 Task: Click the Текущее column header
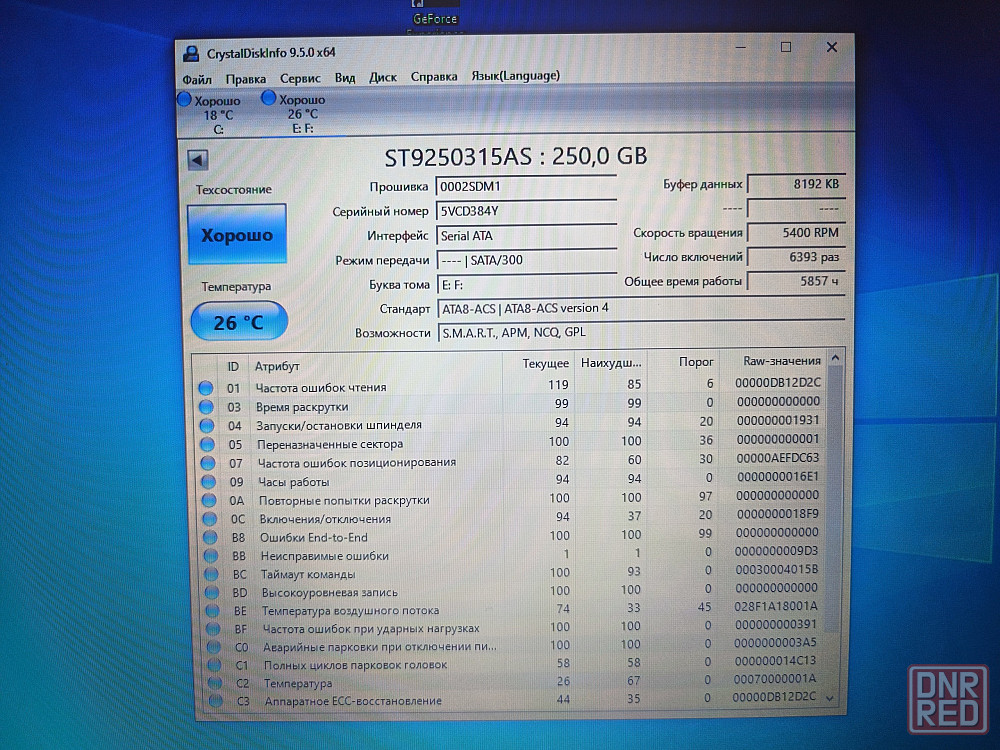pyautogui.click(x=539, y=364)
